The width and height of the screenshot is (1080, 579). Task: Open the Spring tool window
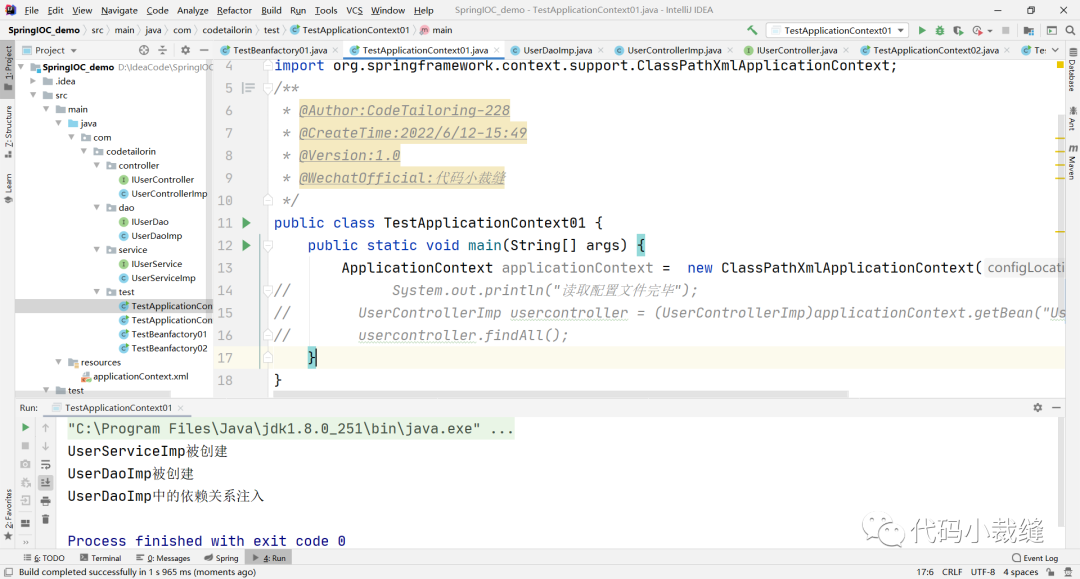coord(221,558)
